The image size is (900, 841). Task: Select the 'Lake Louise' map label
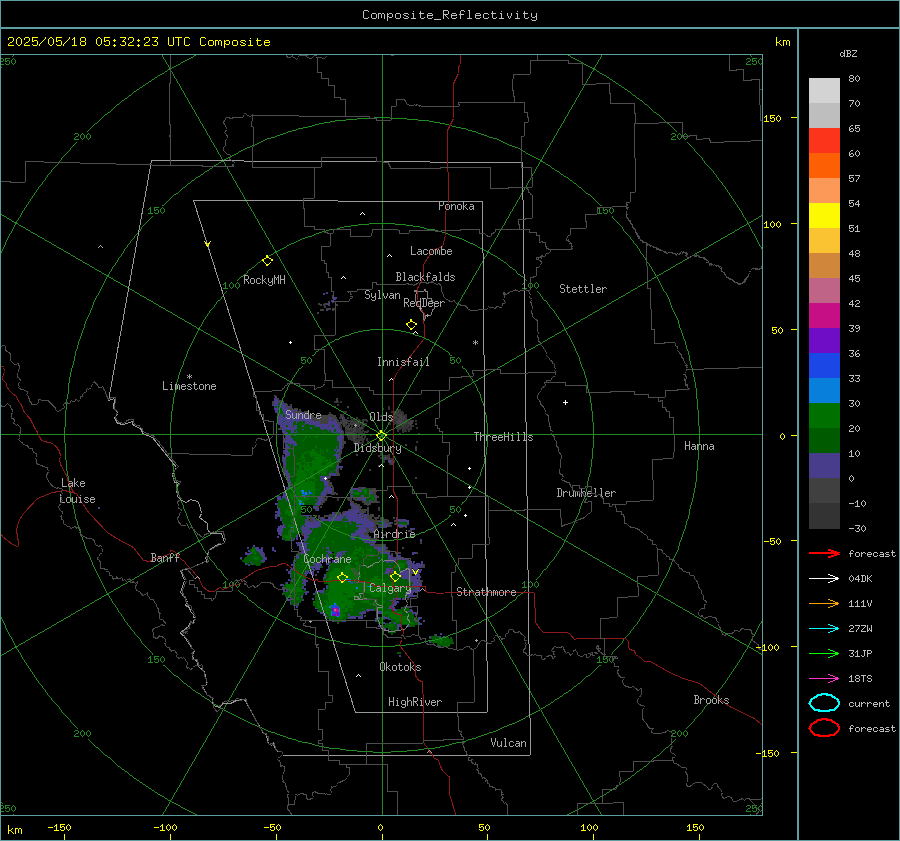77,491
